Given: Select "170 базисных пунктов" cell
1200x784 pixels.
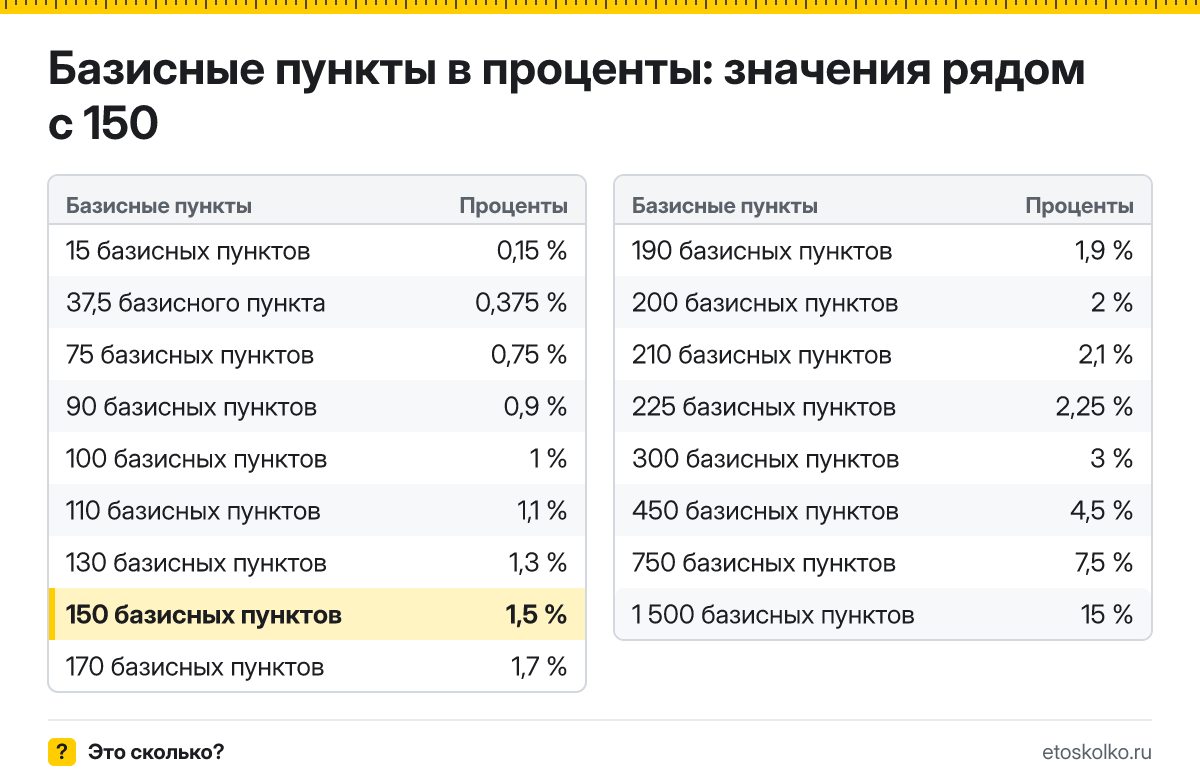Looking at the screenshot, I should pos(195,667).
